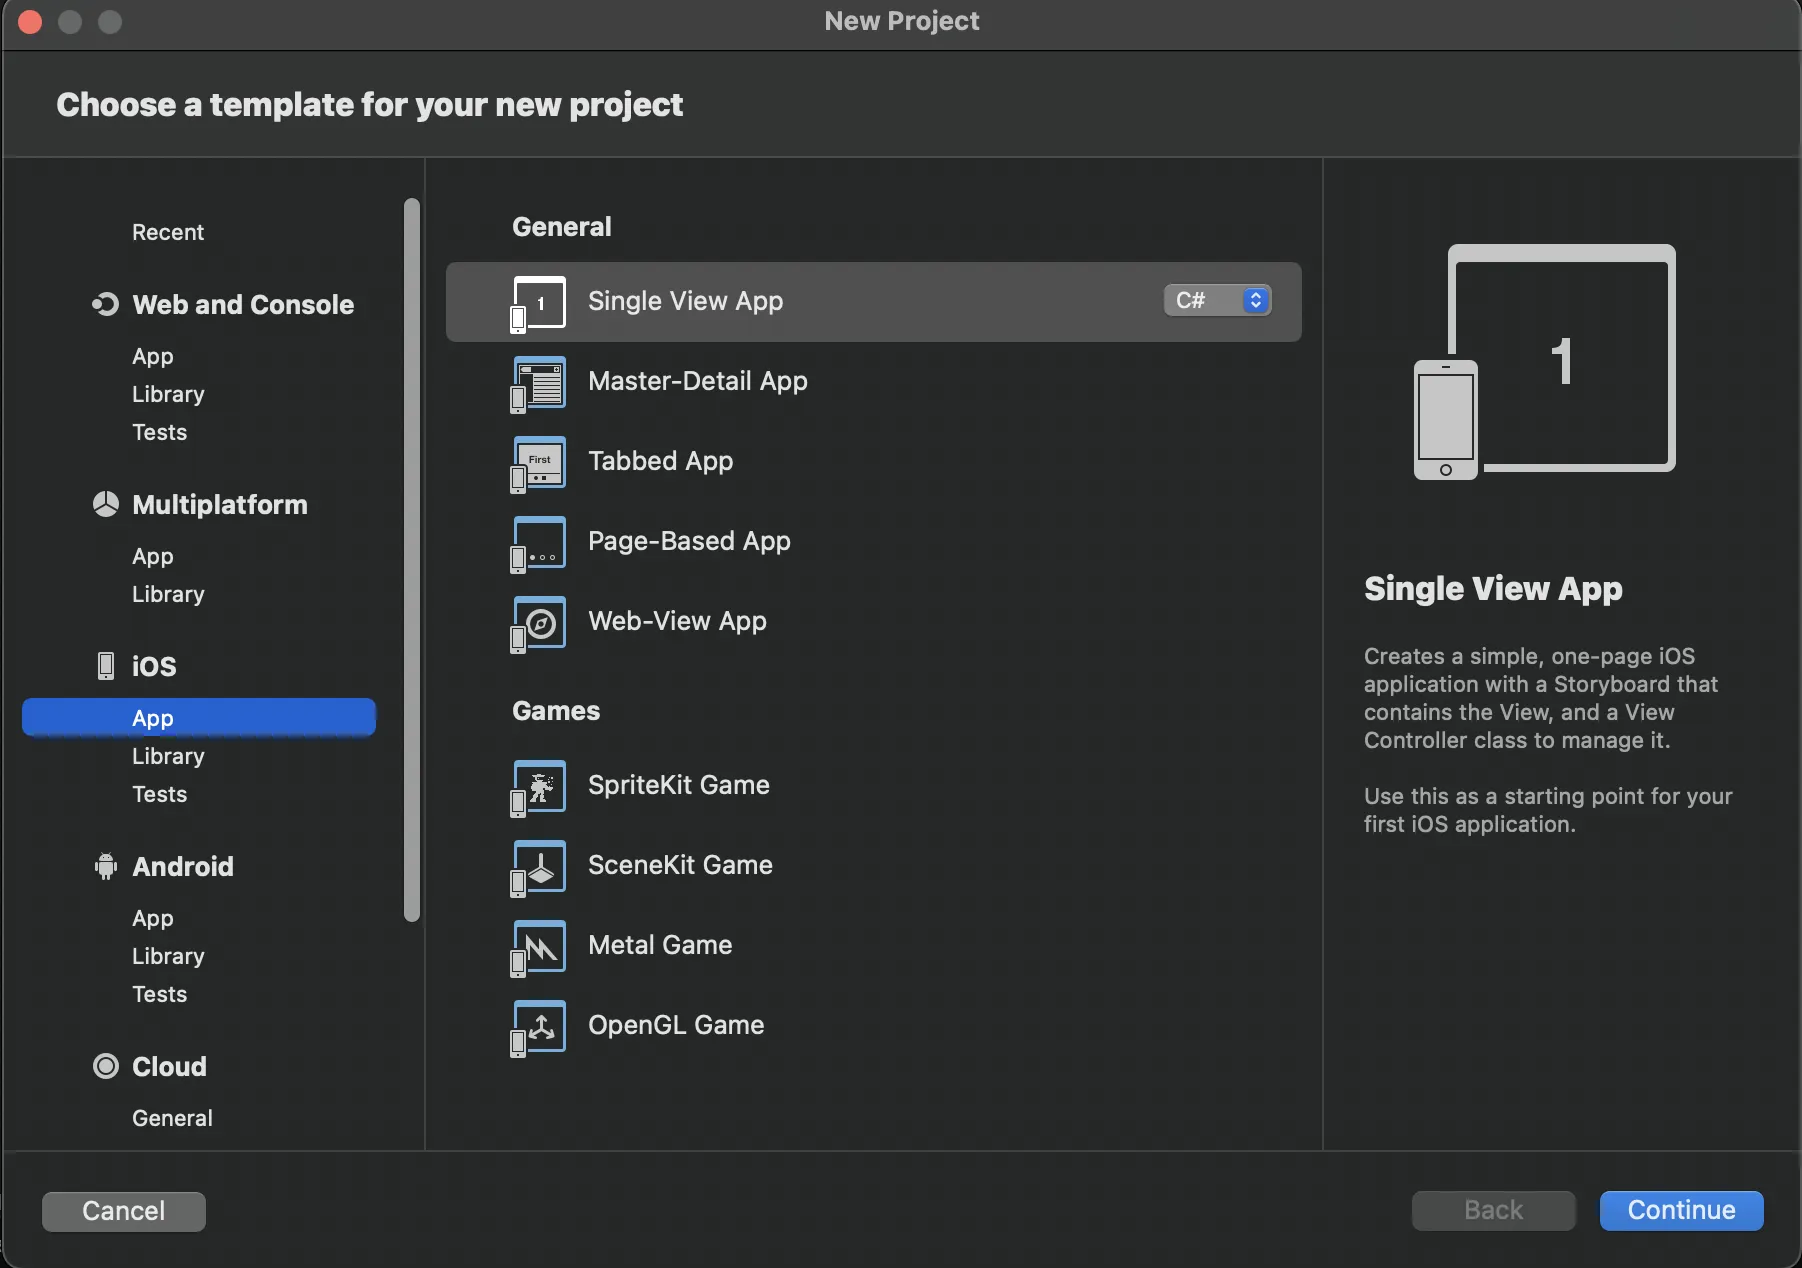This screenshot has height=1268, width=1802.
Task: Select the Tabbed App template label
Action: (661, 461)
